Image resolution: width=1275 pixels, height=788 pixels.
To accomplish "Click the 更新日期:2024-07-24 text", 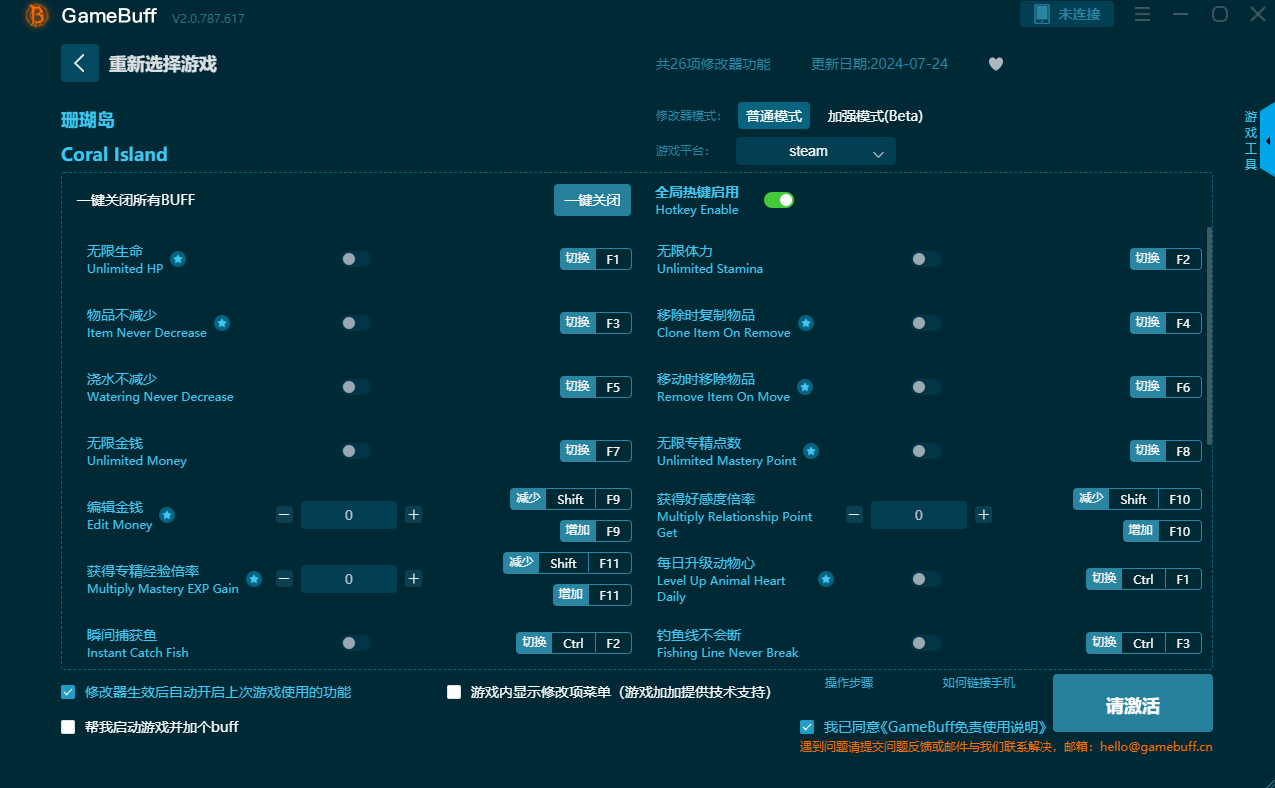I will point(879,64).
